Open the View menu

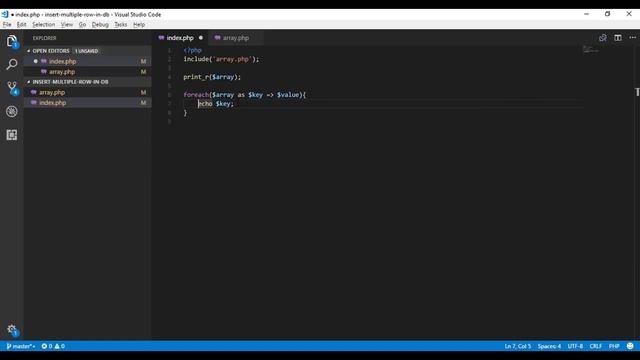(x=67, y=24)
